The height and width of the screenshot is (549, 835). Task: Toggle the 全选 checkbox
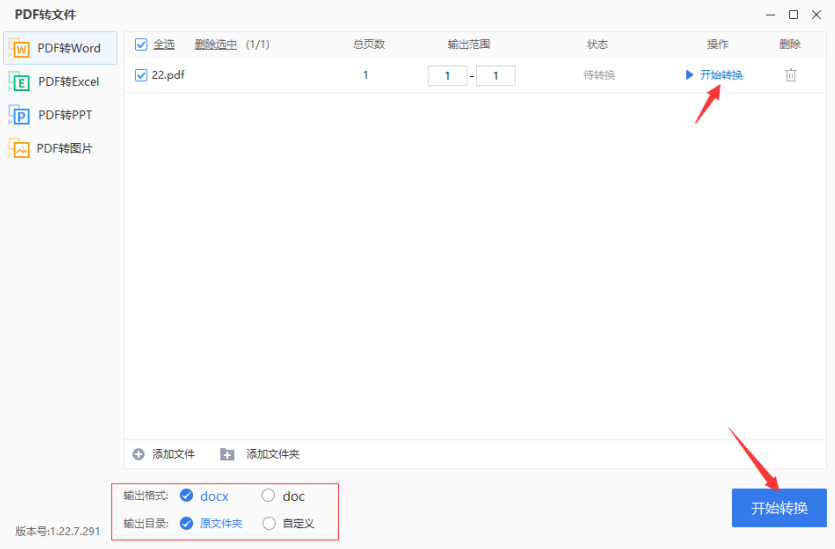coord(141,44)
